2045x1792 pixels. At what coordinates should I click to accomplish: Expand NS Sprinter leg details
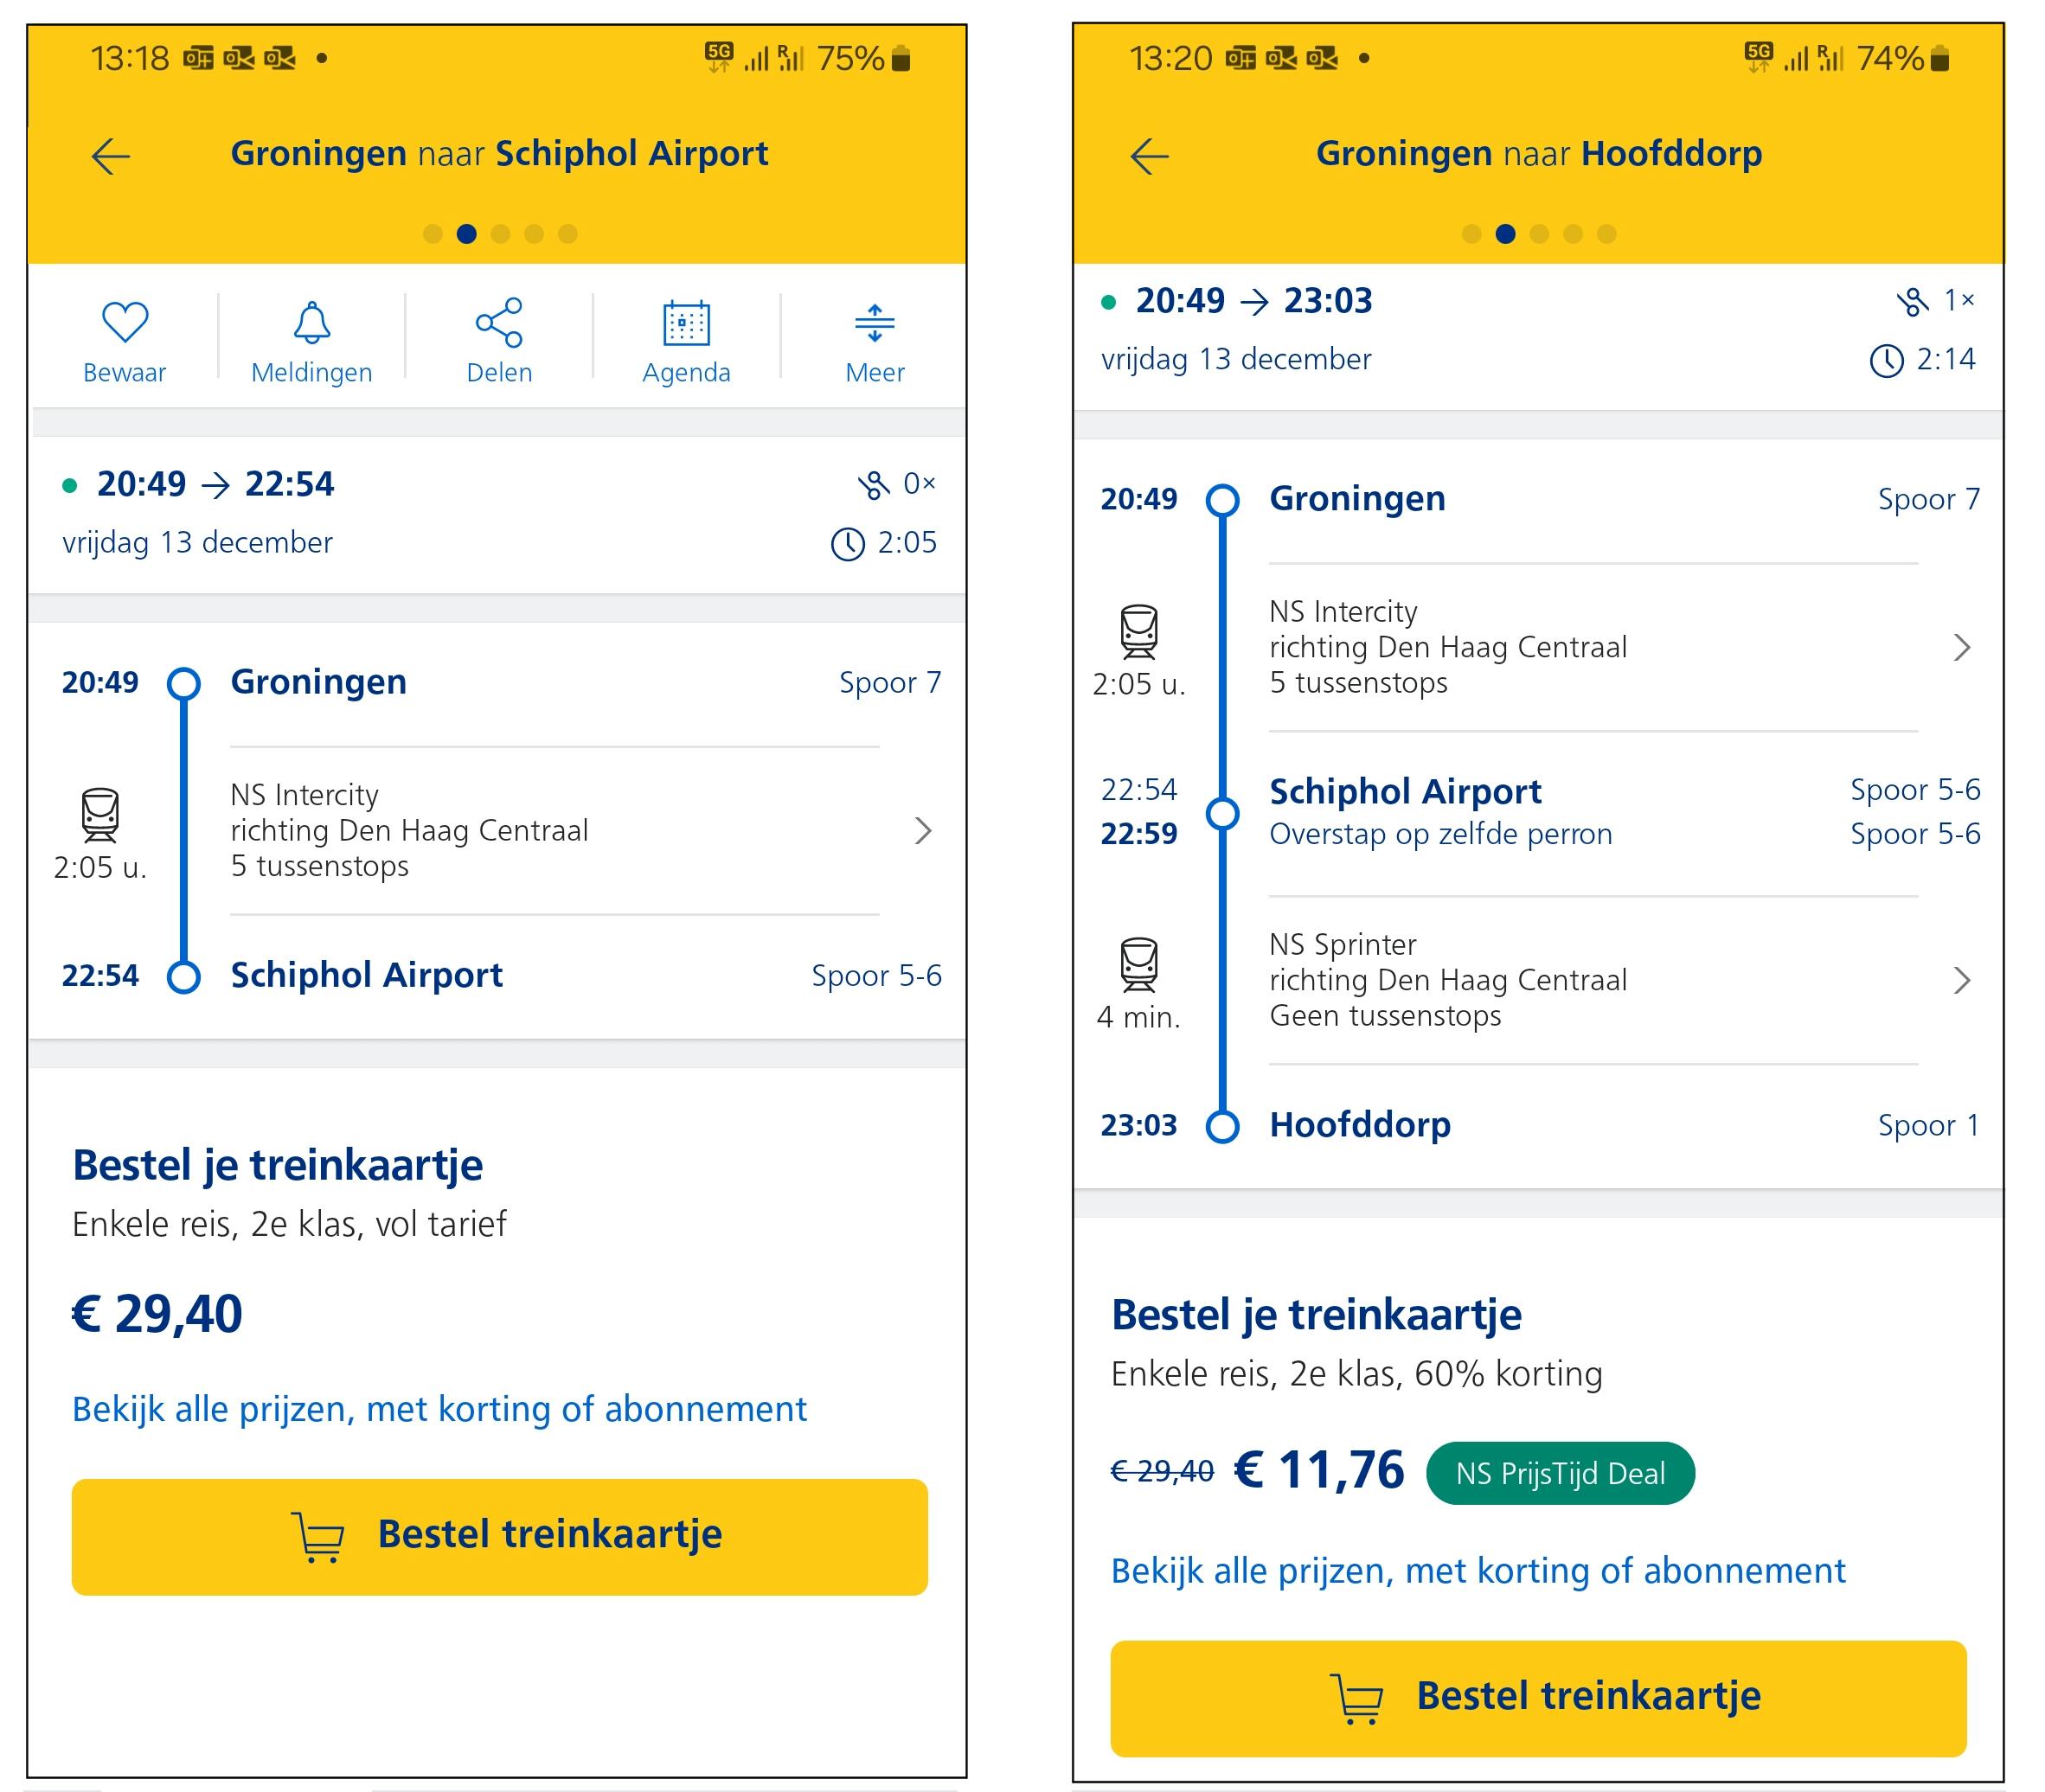click(1961, 980)
